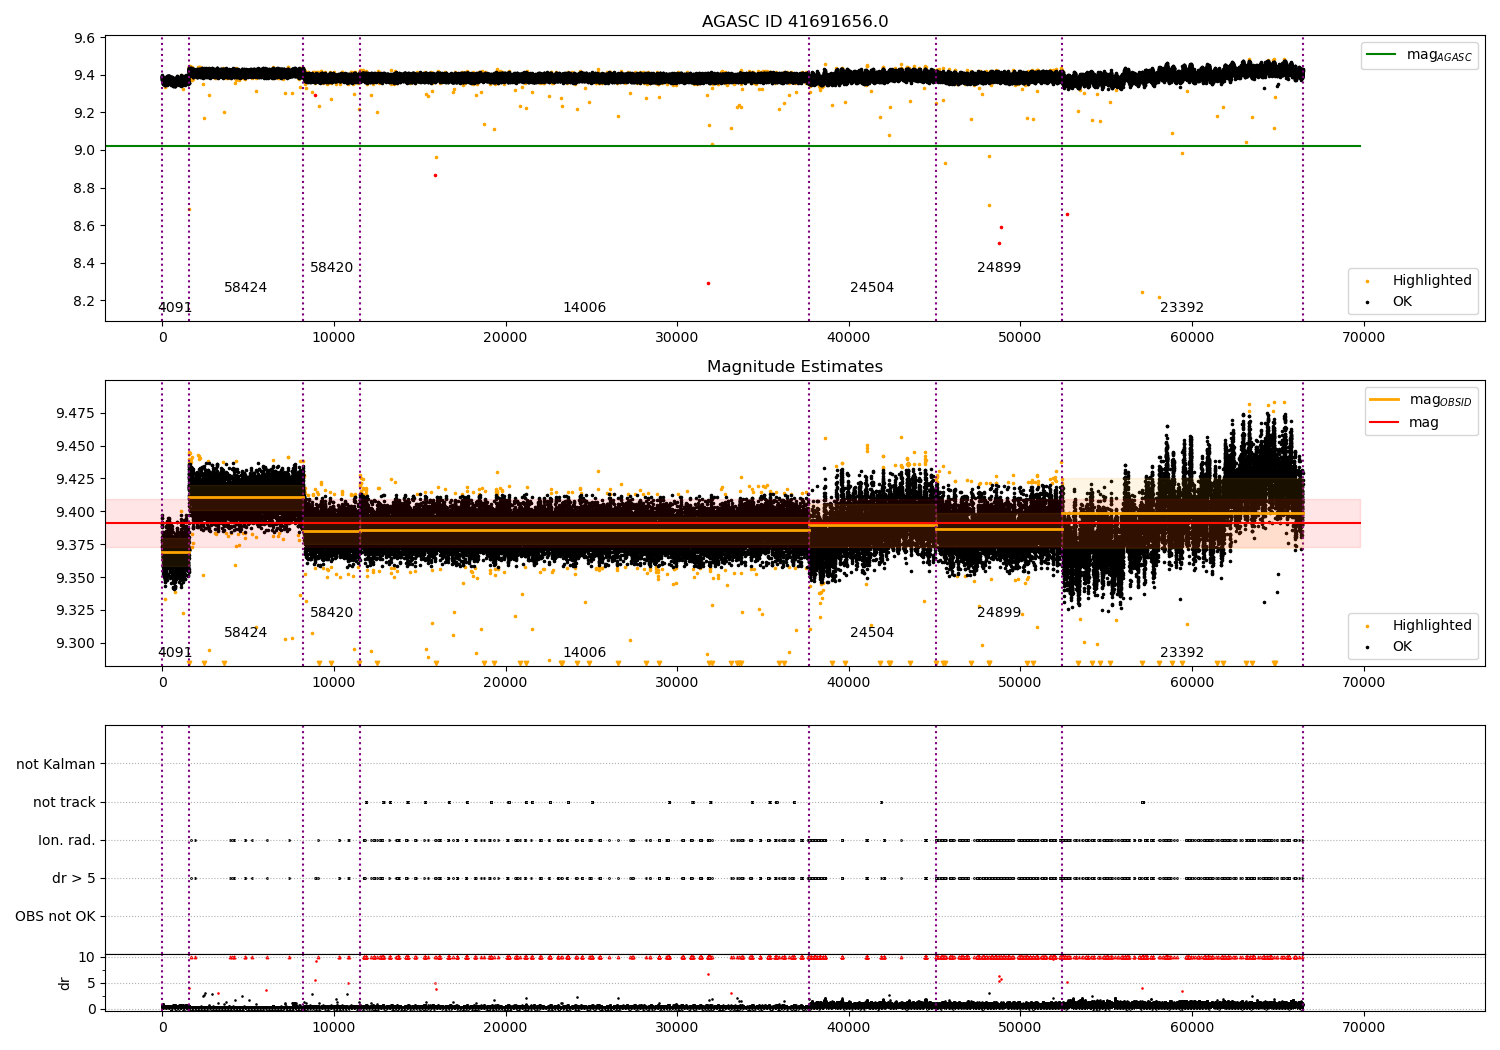Click x-axis tick '10000' under Magnitude Estimates plot
Screen dimensions: 1500x1050
tap(334, 683)
